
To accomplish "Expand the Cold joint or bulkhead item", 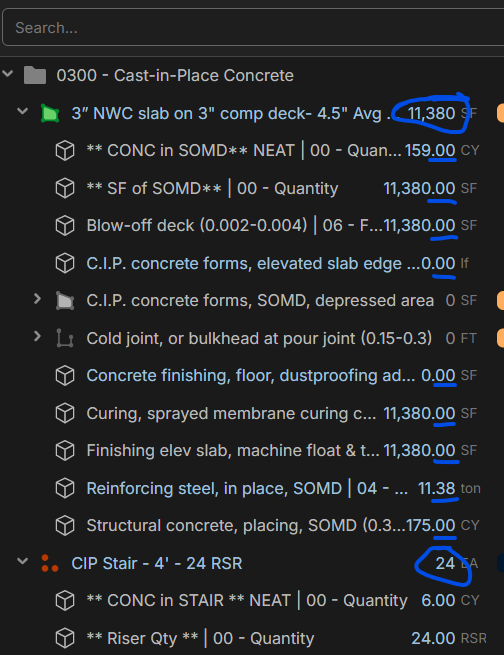I will pyautogui.click(x=37, y=336).
